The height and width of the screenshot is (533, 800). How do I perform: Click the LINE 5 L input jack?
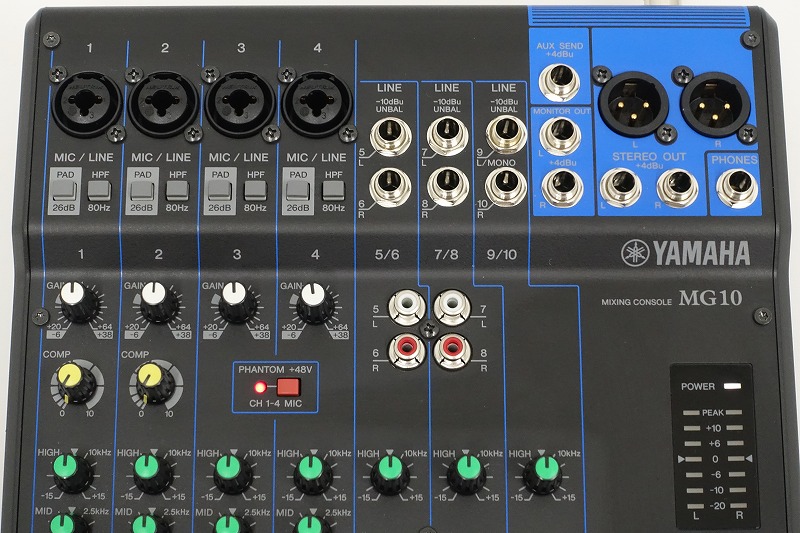pos(390,135)
